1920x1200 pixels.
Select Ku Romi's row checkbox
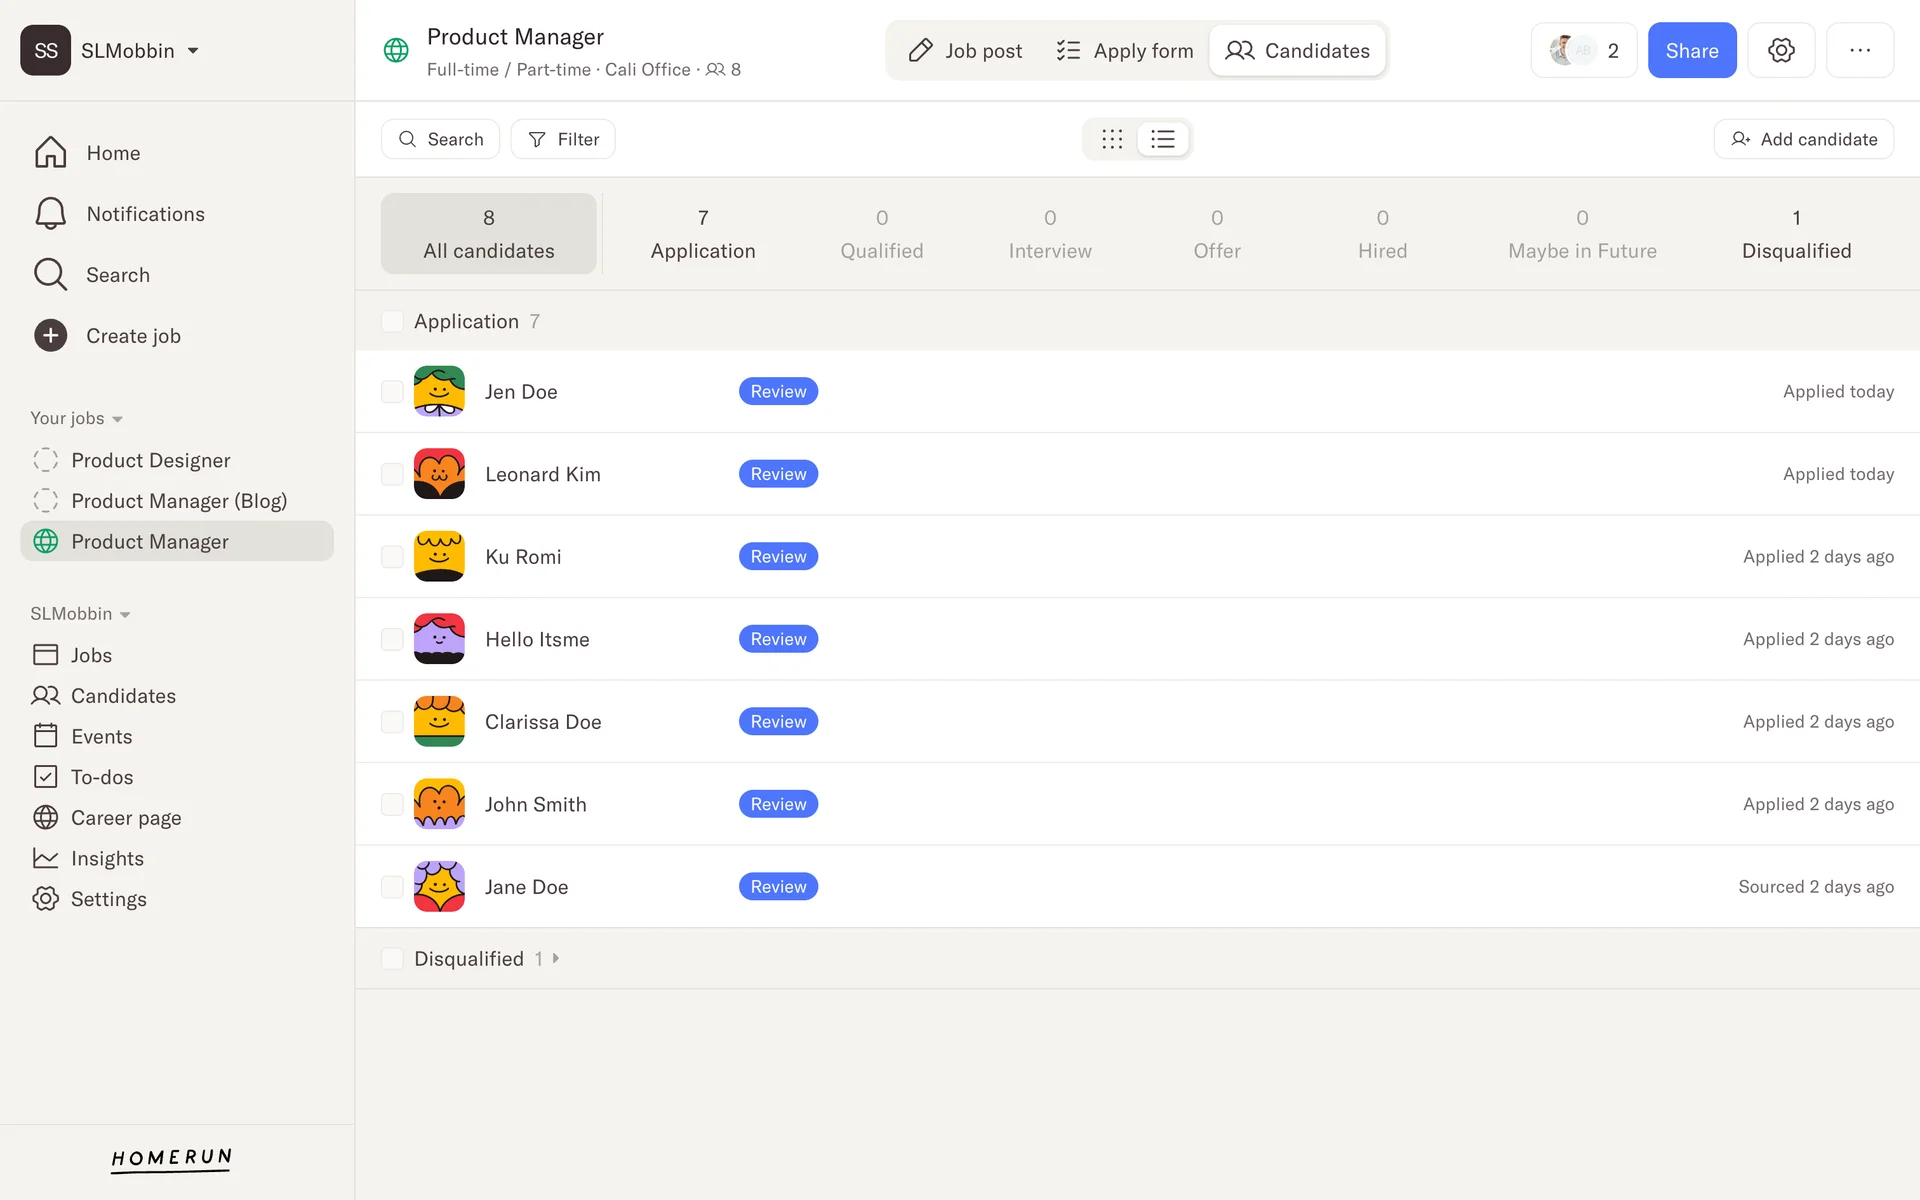click(392, 557)
